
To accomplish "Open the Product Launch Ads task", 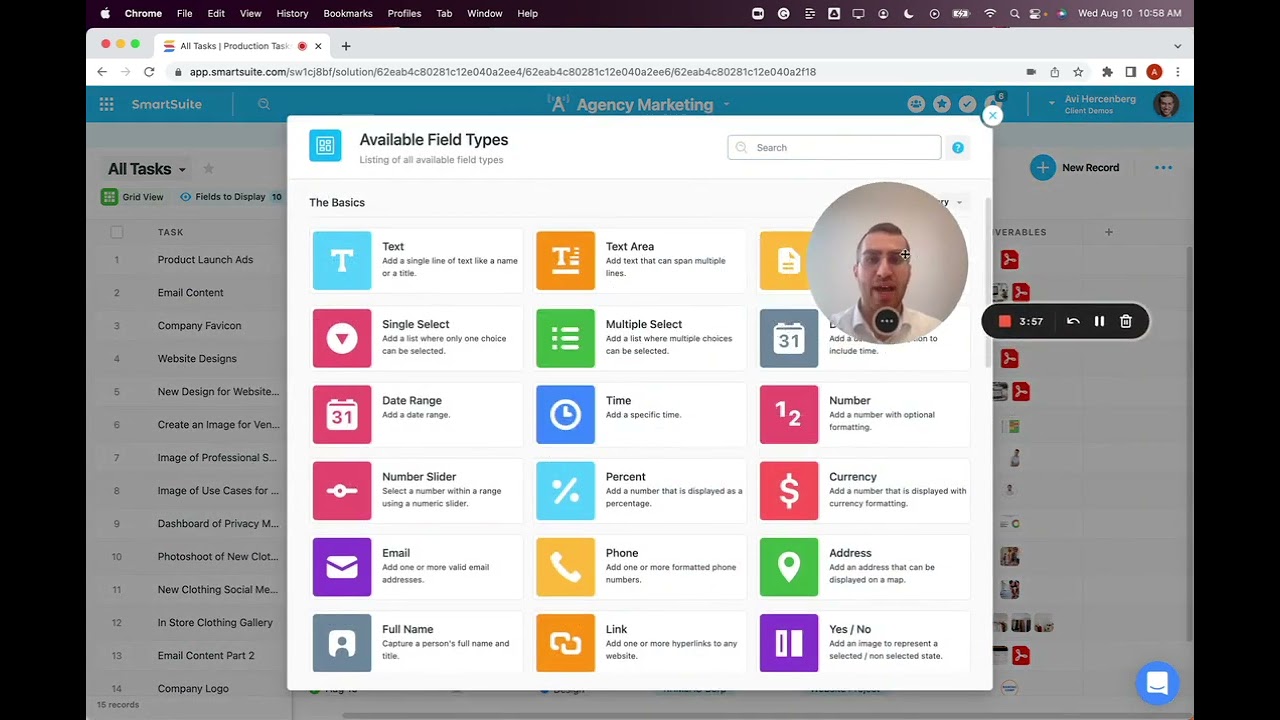I will pyautogui.click(x=205, y=260).
